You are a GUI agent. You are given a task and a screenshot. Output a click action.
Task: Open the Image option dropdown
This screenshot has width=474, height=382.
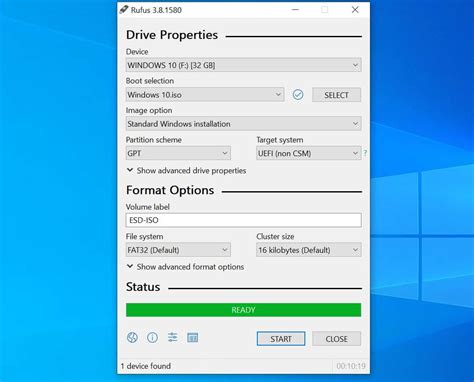(x=244, y=124)
